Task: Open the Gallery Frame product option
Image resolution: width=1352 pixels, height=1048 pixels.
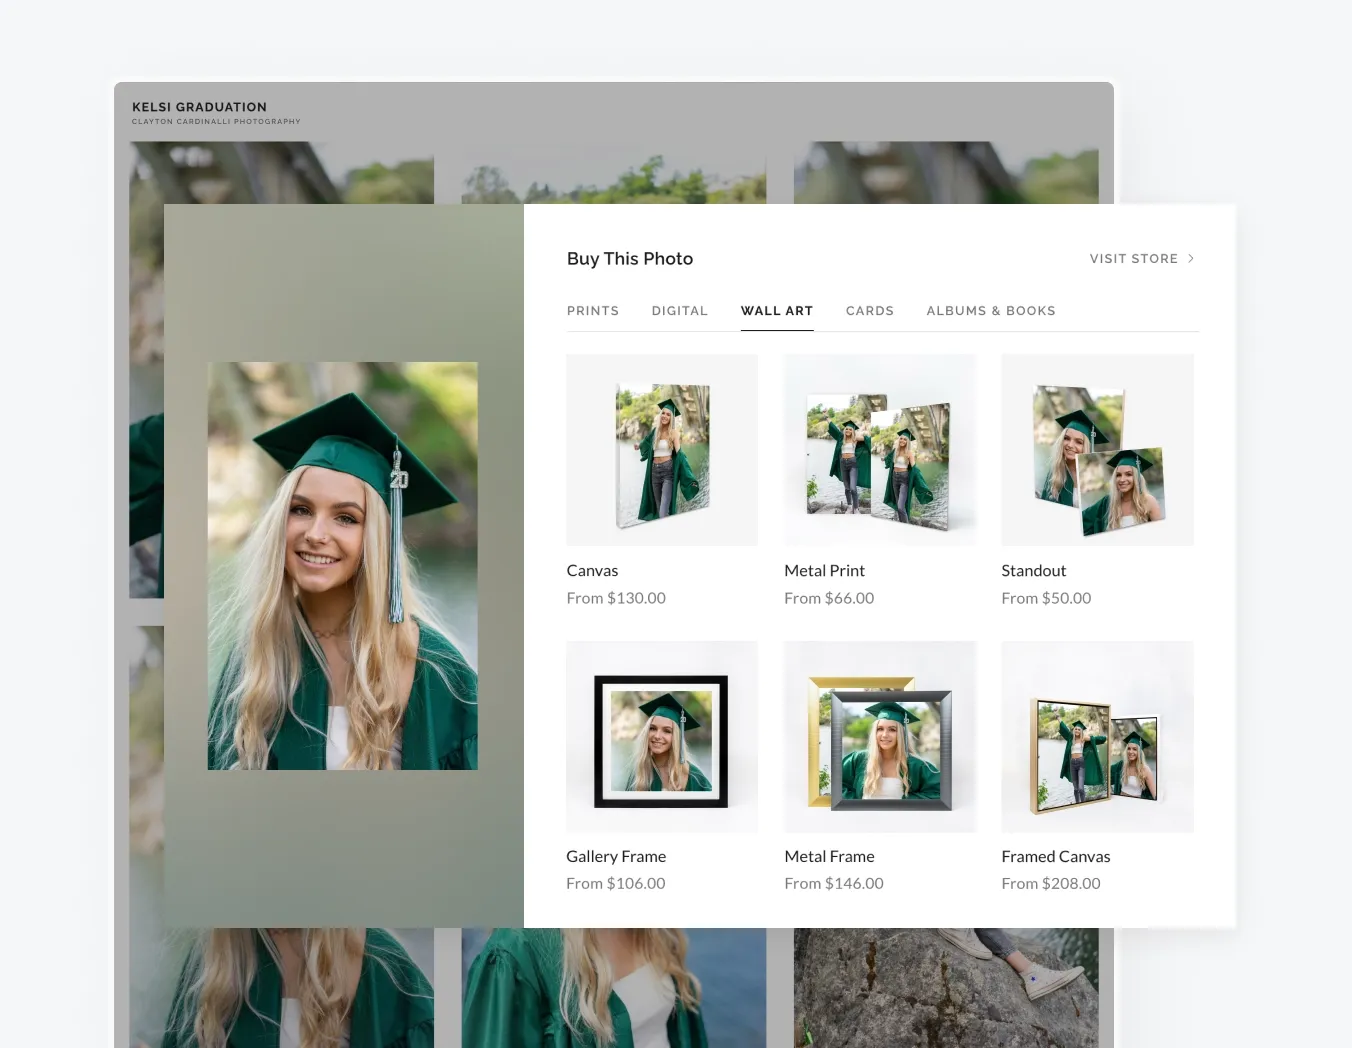Action: tap(661, 736)
